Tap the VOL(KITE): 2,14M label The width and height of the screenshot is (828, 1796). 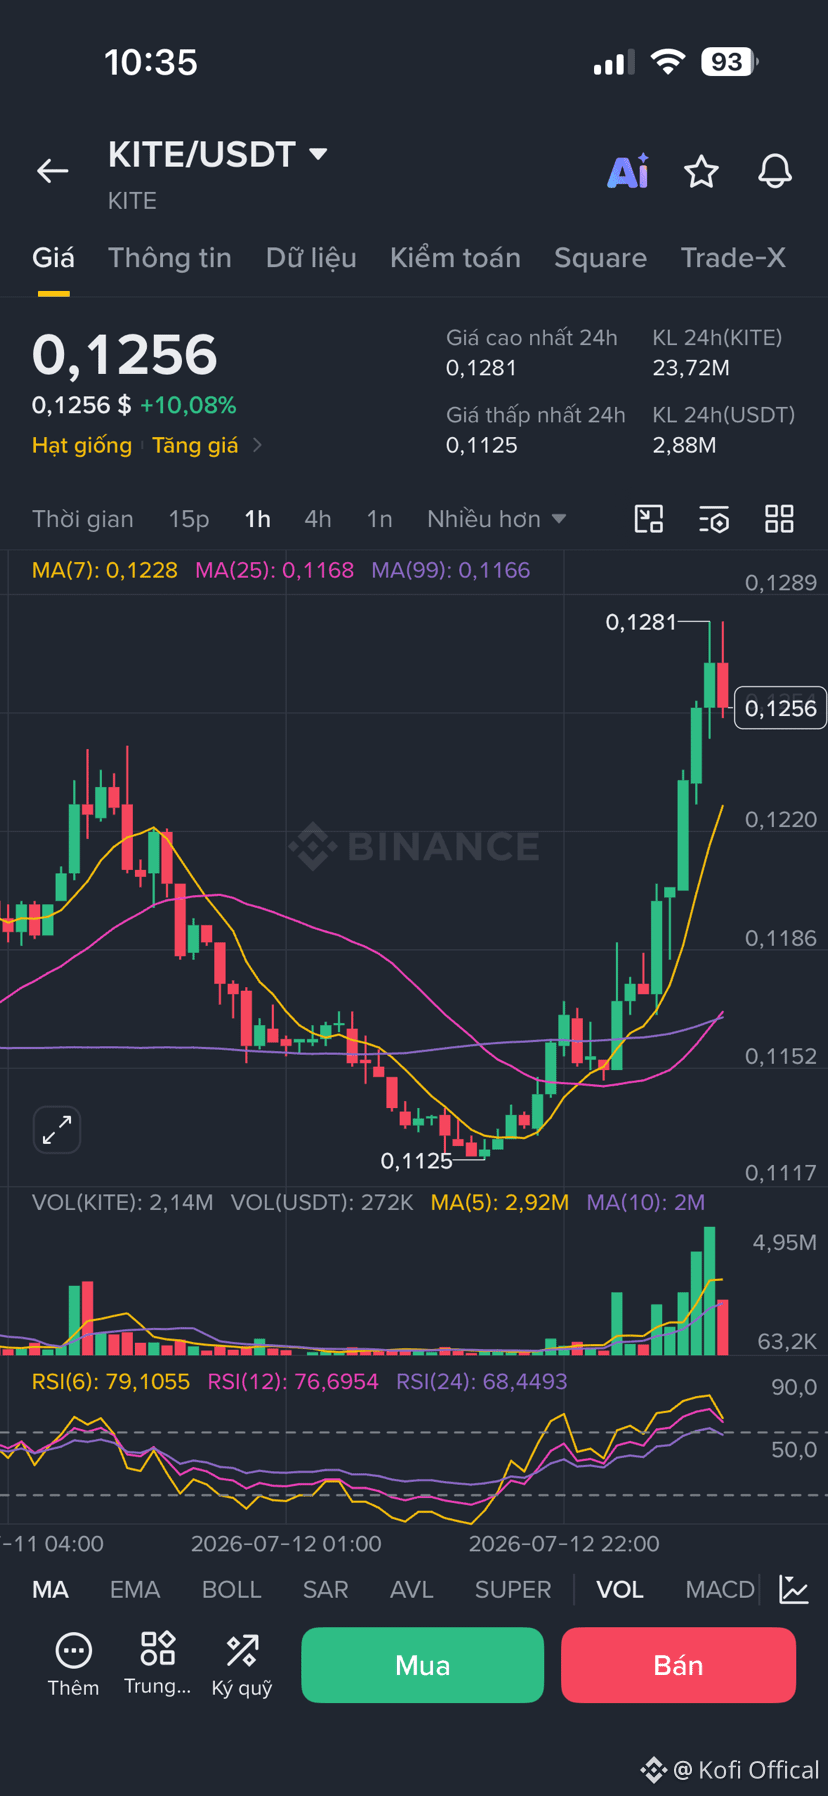[x=123, y=1202]
